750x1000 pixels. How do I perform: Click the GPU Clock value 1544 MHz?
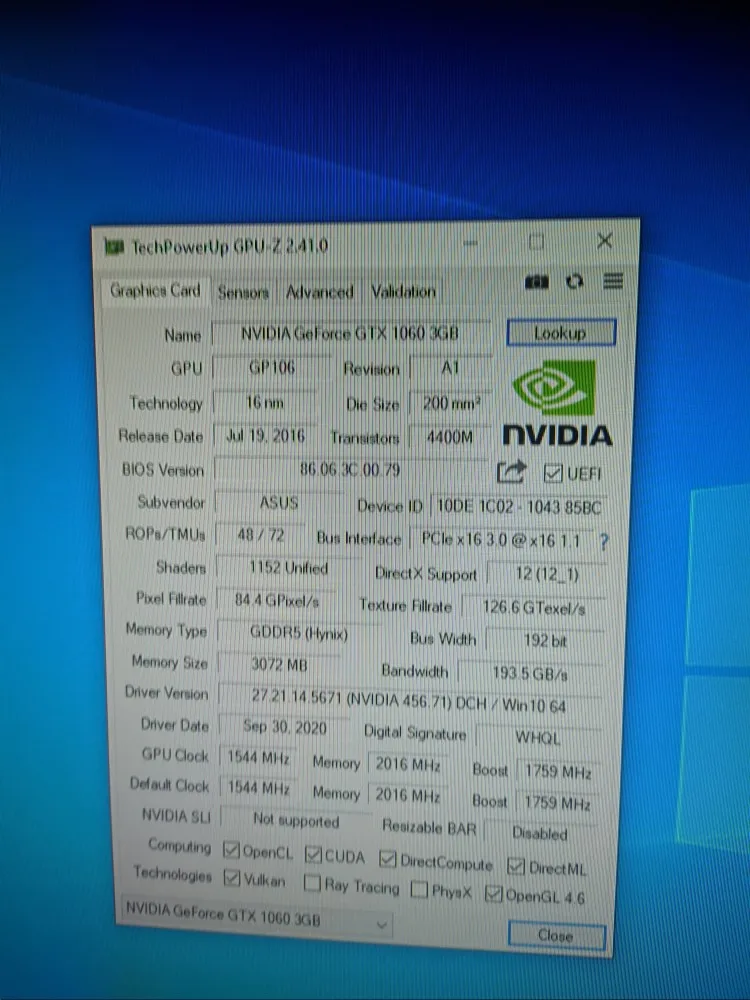tap(258, 758)
